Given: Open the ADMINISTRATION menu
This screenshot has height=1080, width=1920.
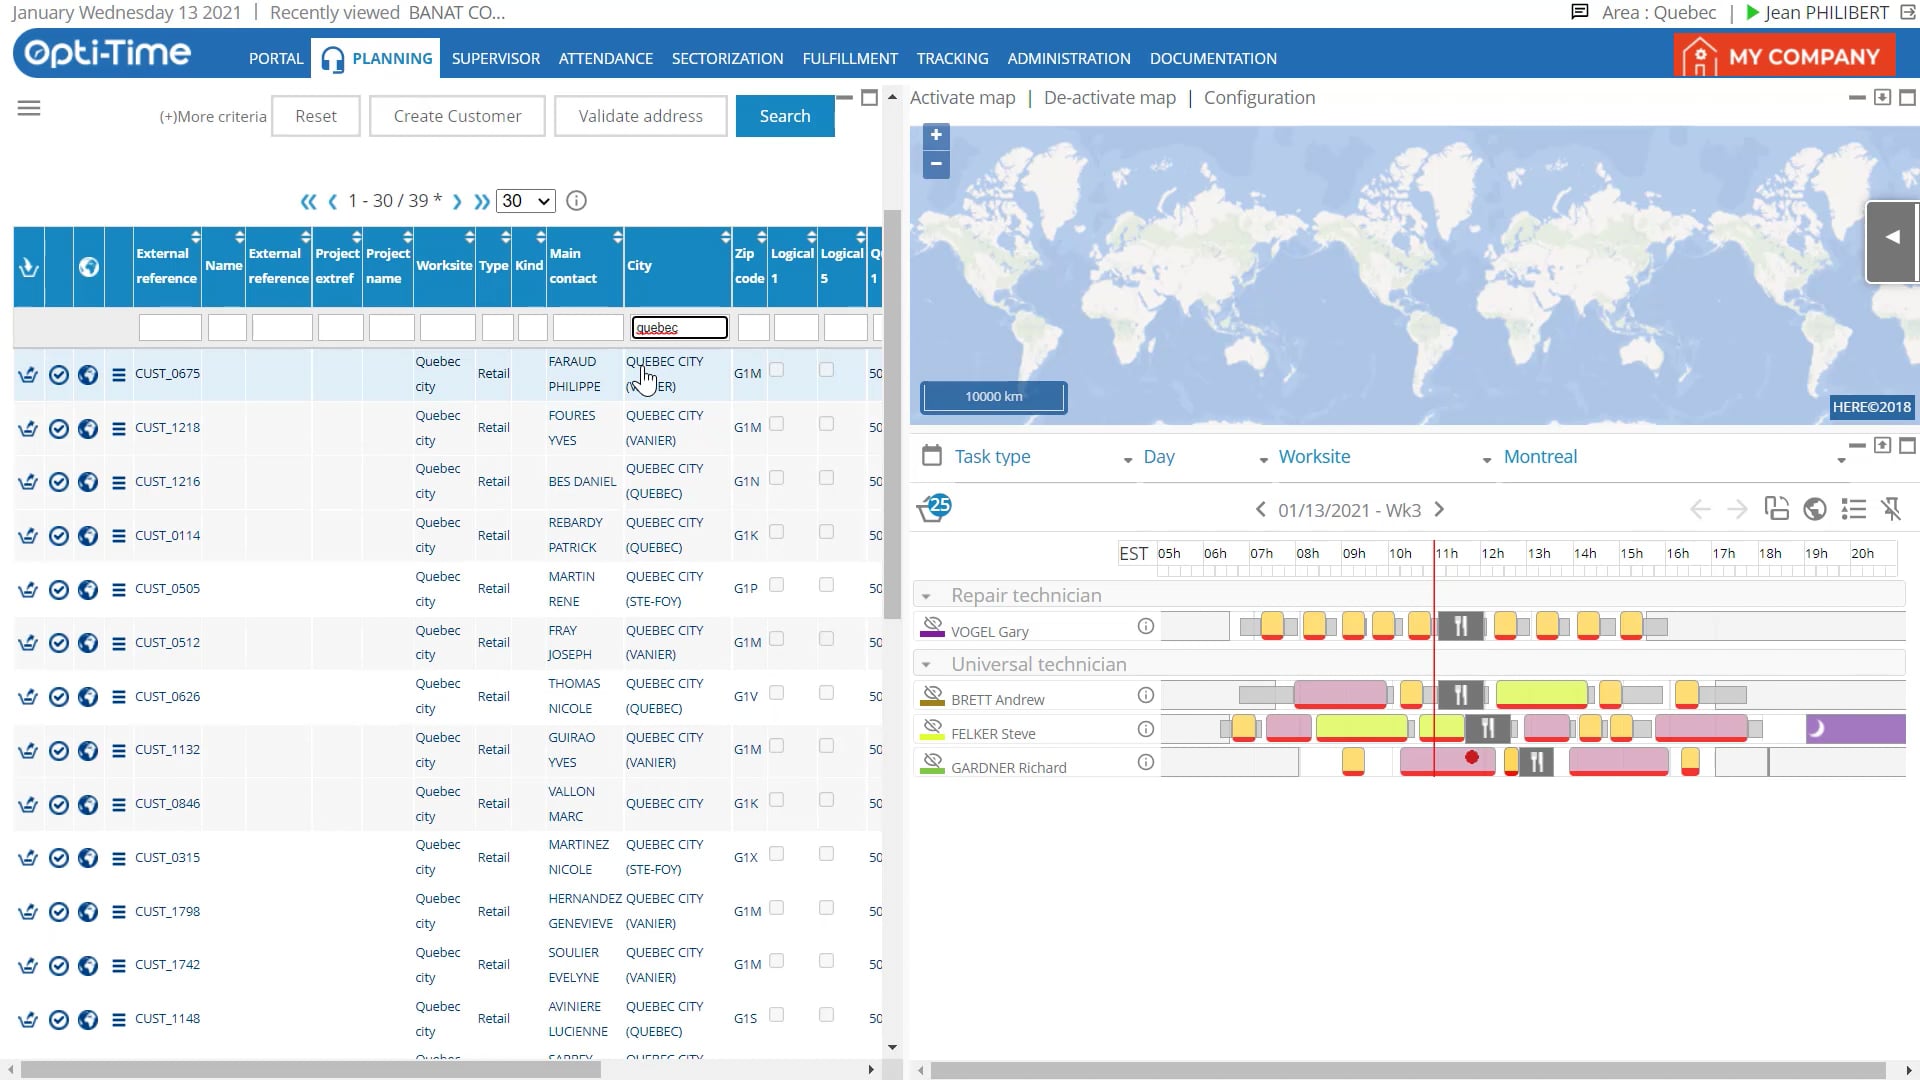Looking at the screenshot, I should pyautogui.click(x=1068, y=58).
